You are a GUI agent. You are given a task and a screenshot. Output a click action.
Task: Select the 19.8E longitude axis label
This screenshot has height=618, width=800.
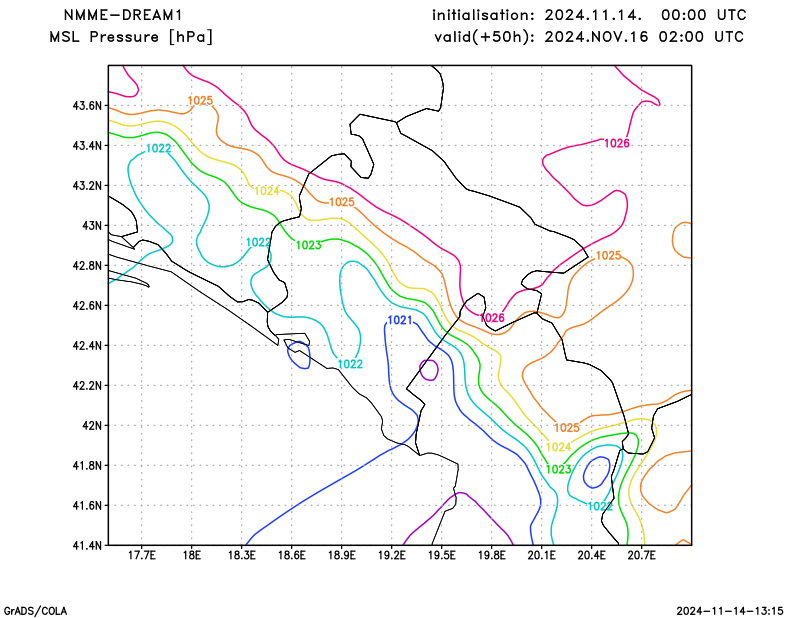pyautogui.click(x=491, y=555)
